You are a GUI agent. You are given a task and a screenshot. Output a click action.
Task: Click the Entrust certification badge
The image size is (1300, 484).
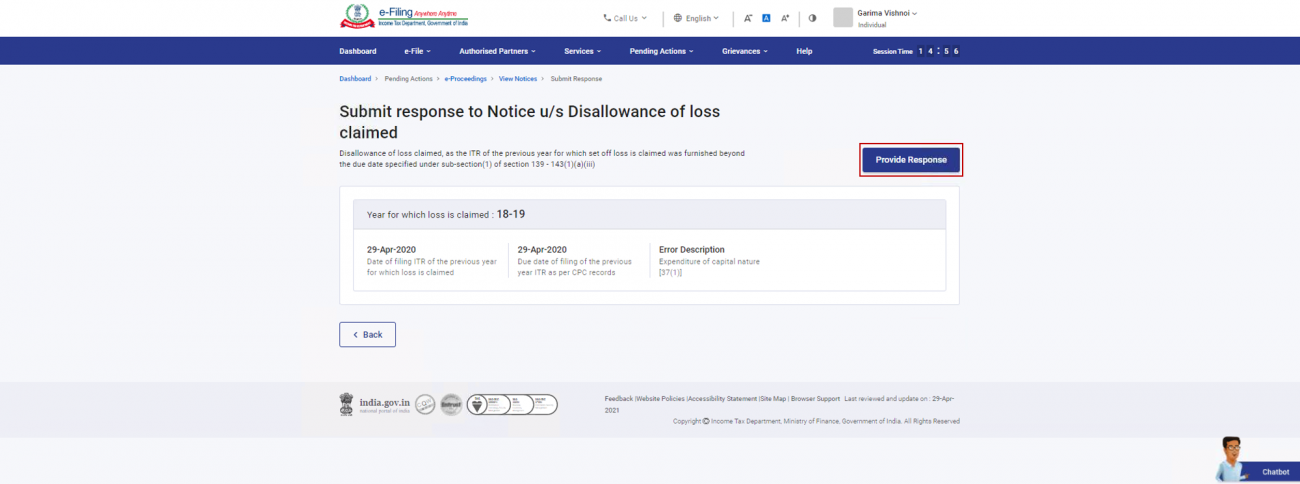pyautogui.click(x=451, y=404)
